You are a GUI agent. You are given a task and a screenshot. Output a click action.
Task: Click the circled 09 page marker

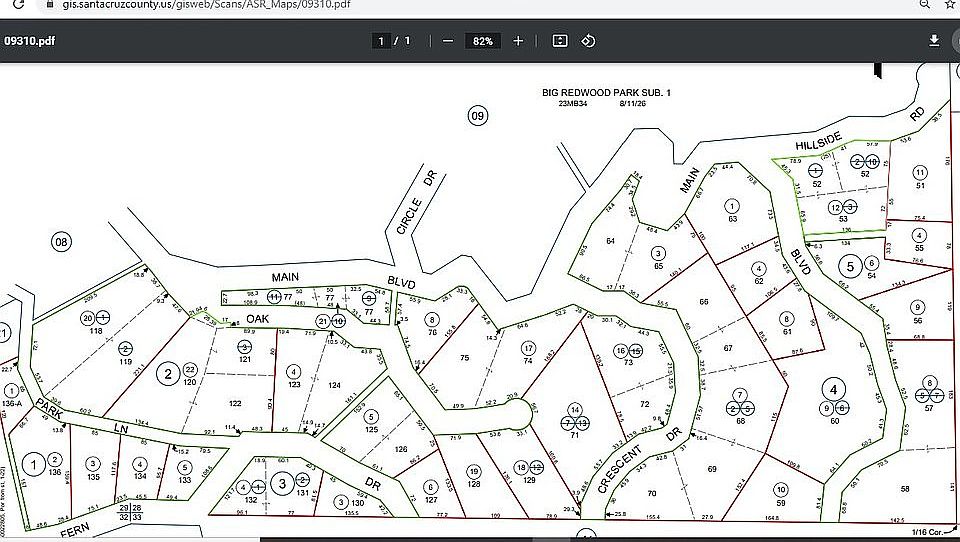point(478,115)
